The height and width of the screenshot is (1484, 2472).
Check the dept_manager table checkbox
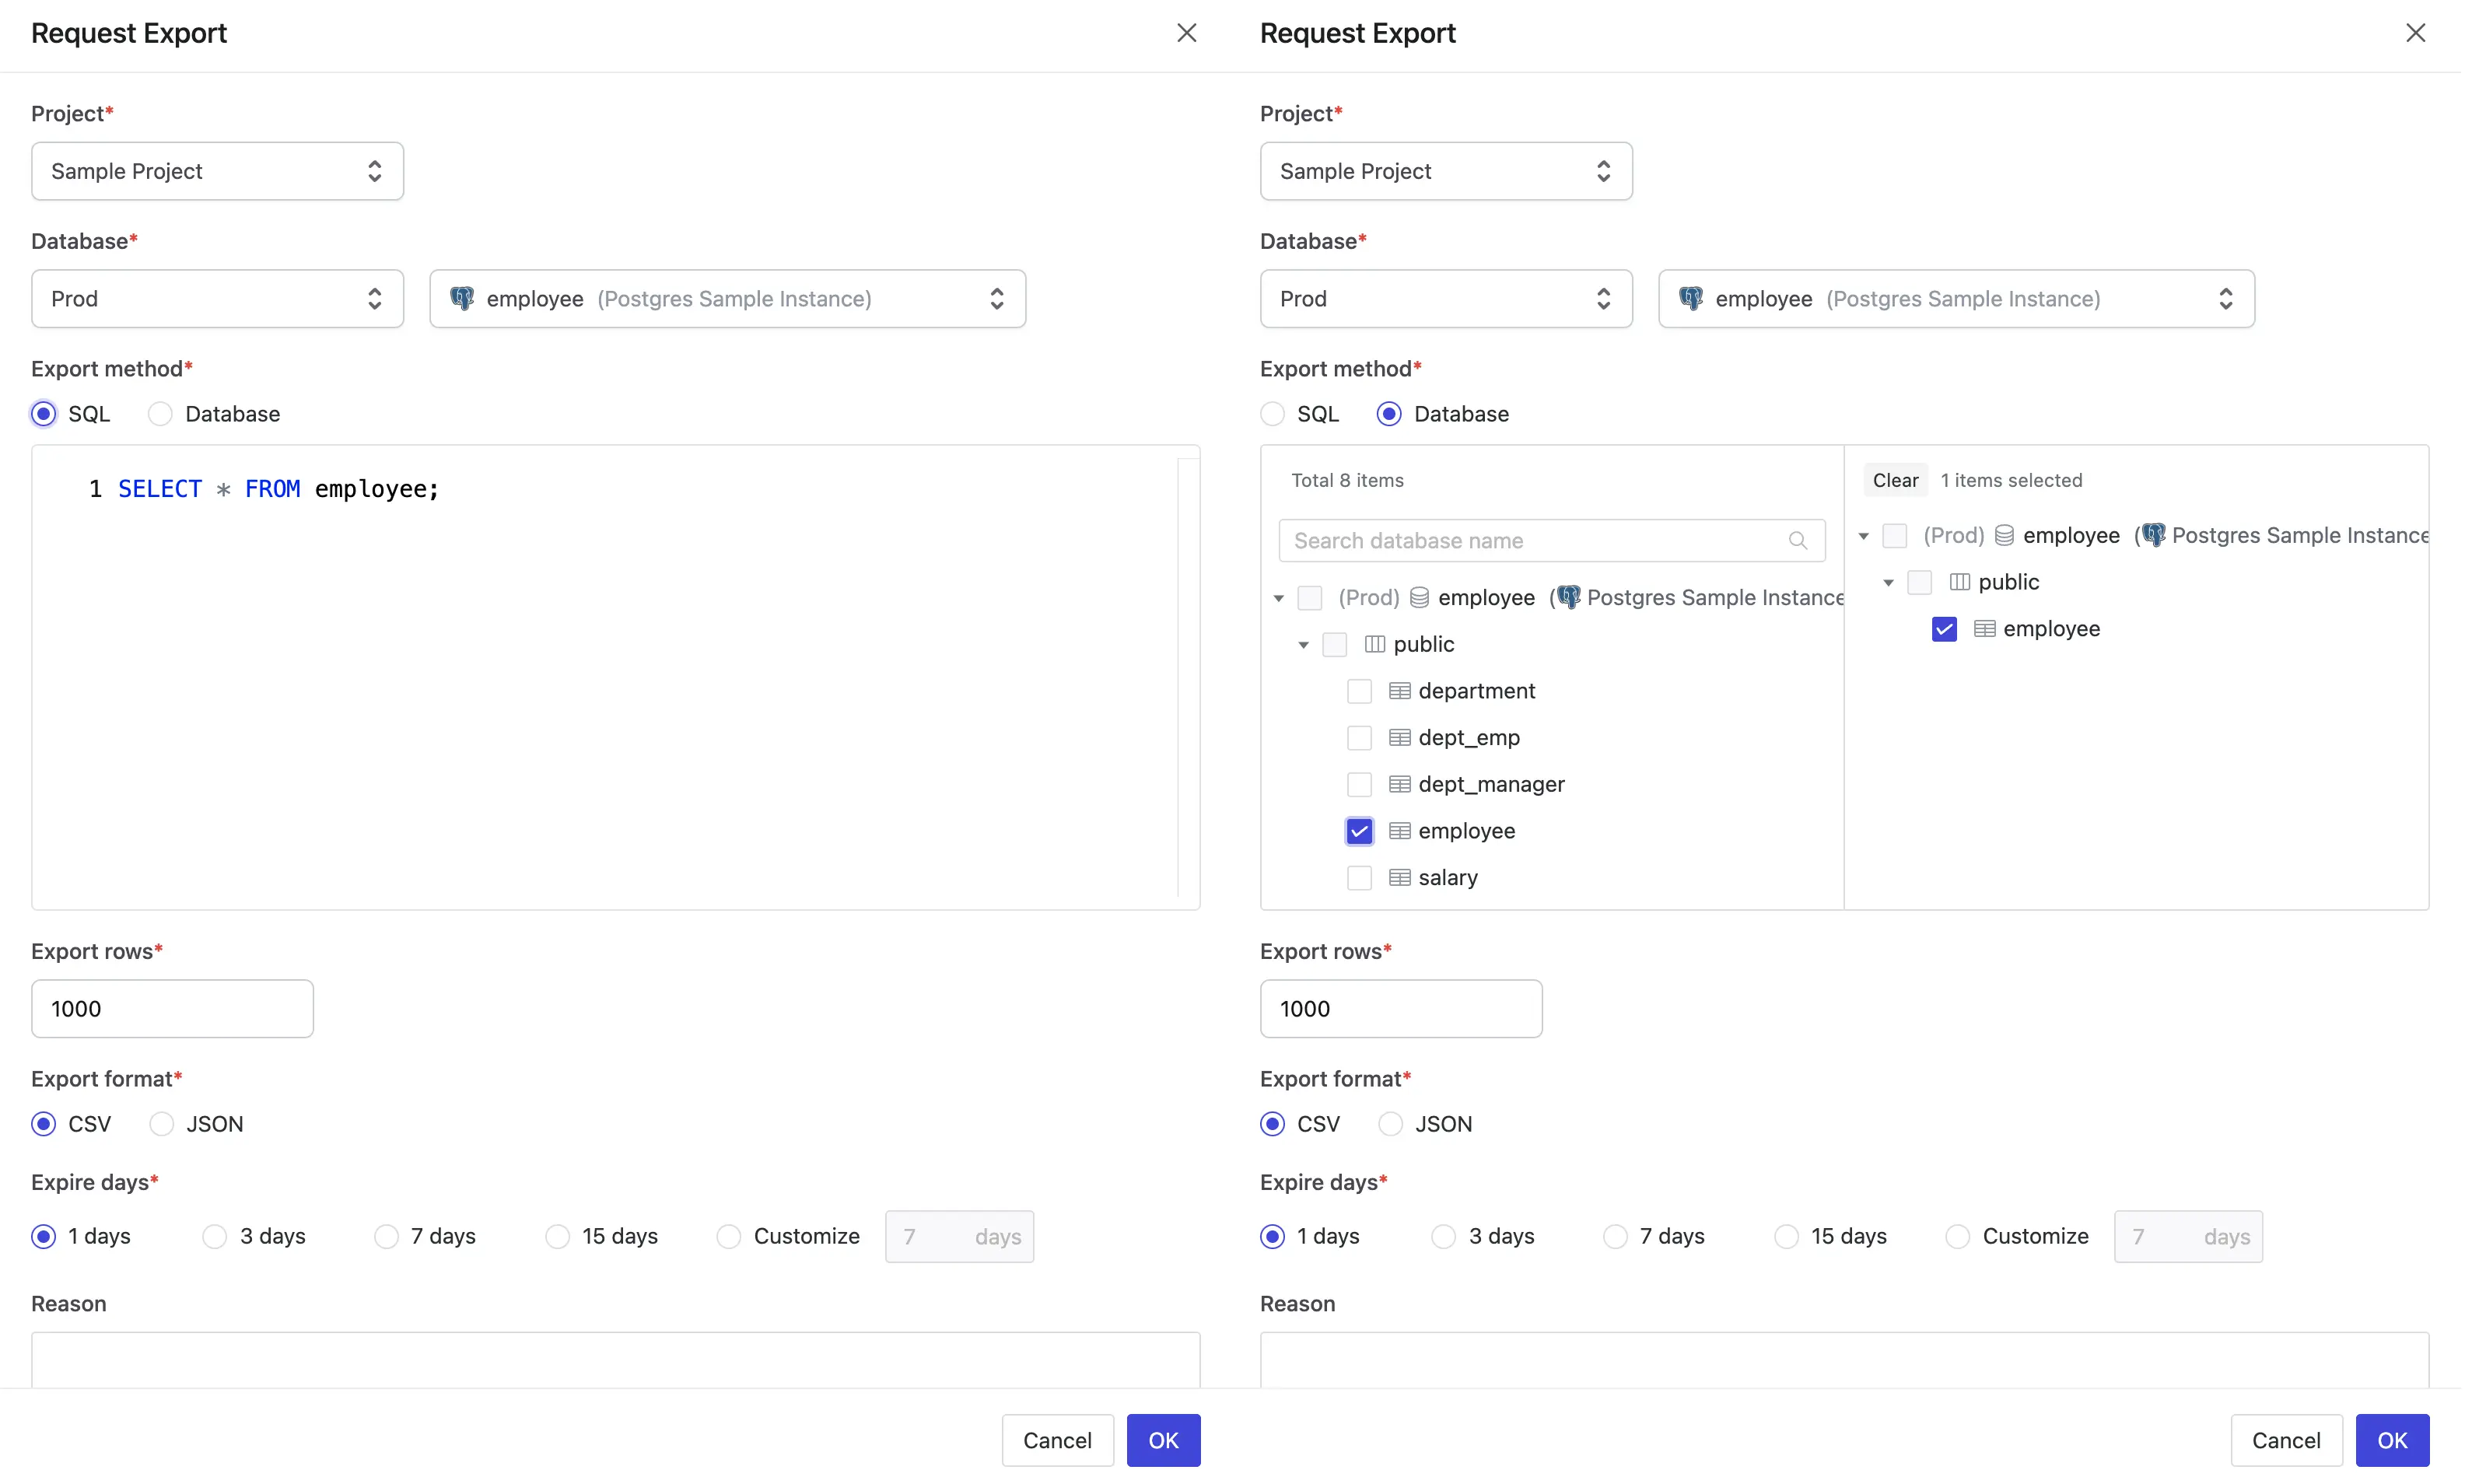tap(1360, 785)
